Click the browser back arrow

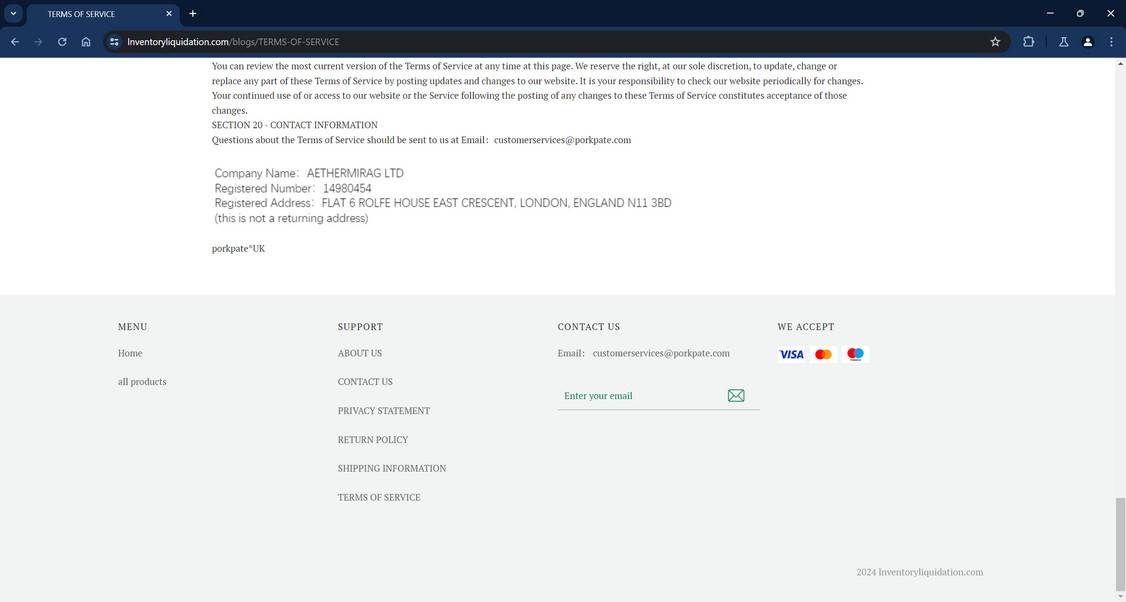coord(14,42)
